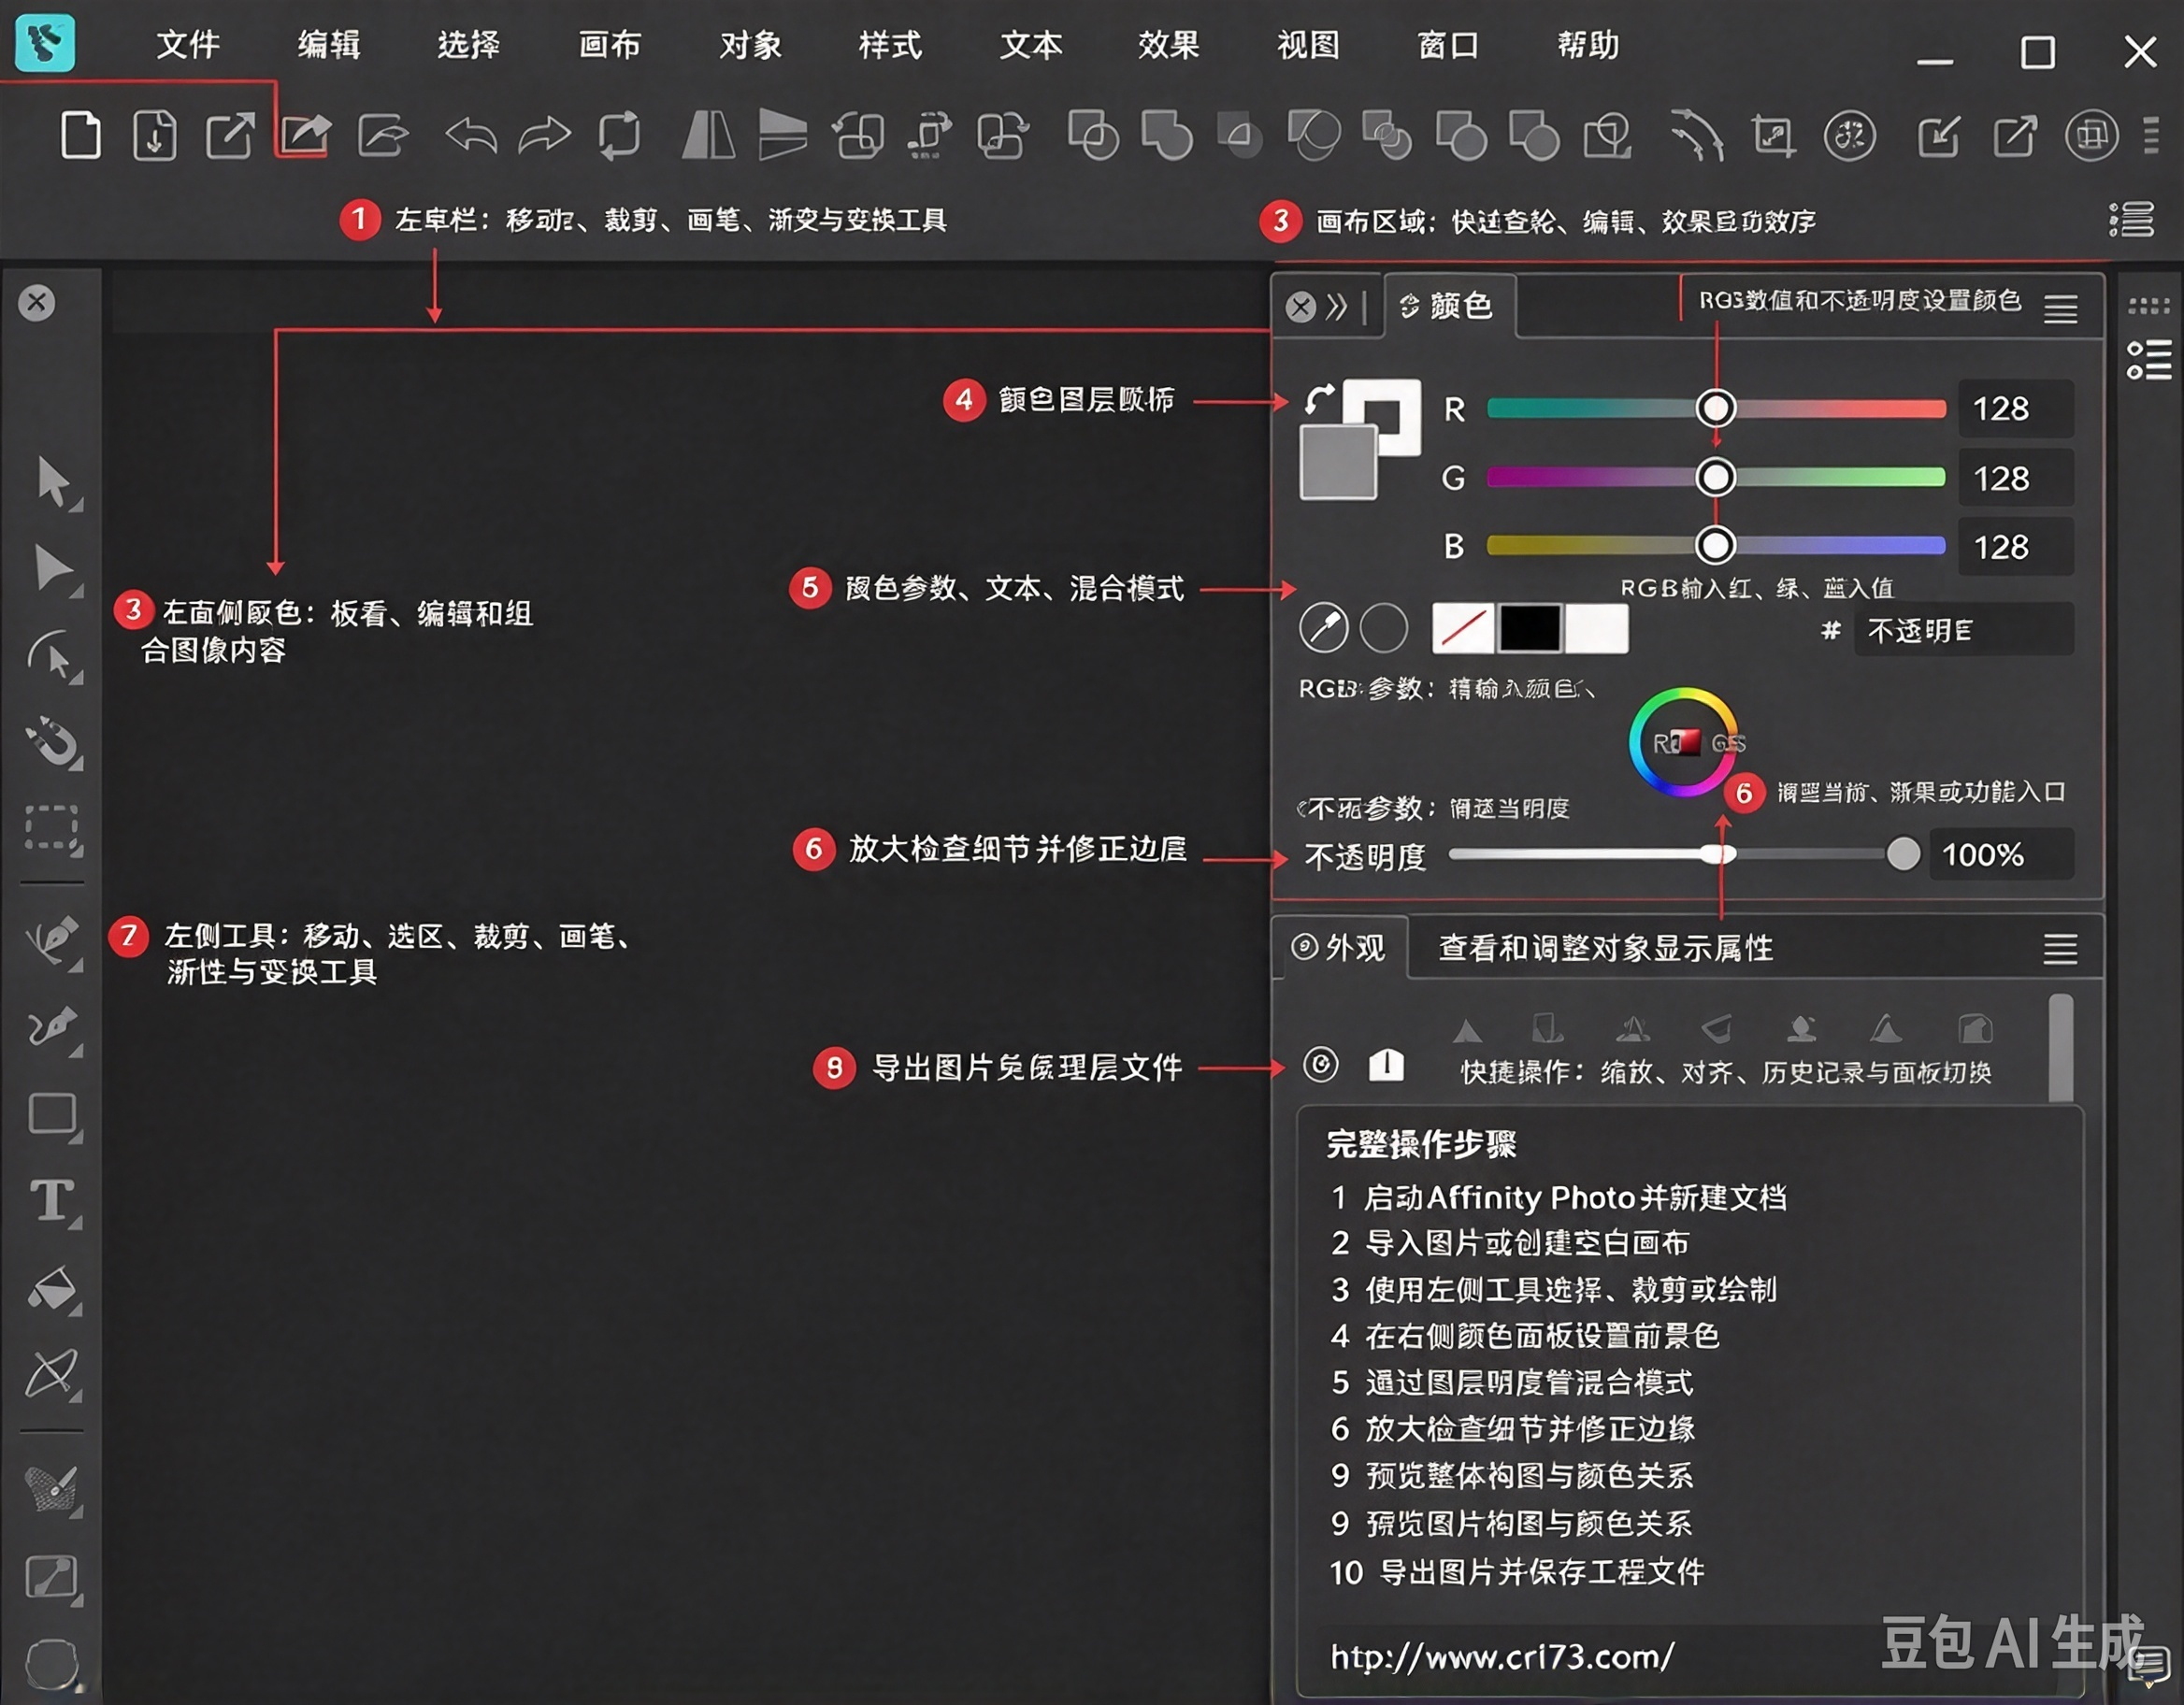Open the htp://www.cri73.com/ link
This screenshot has height=1705, width=2184.
(x=1502, y=1656)
